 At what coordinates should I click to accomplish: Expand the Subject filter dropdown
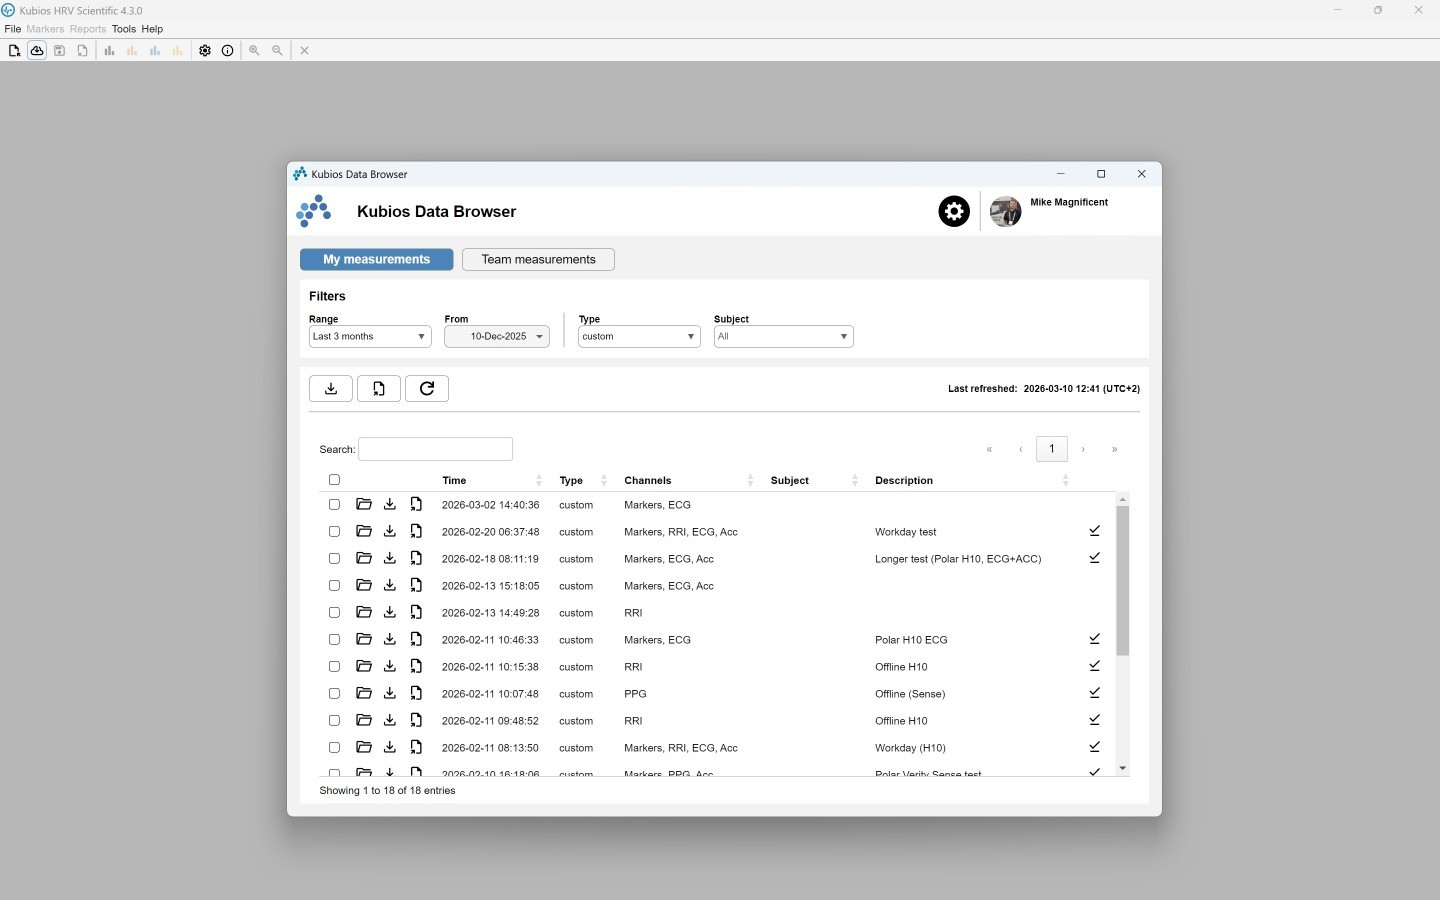click(783, 337)
